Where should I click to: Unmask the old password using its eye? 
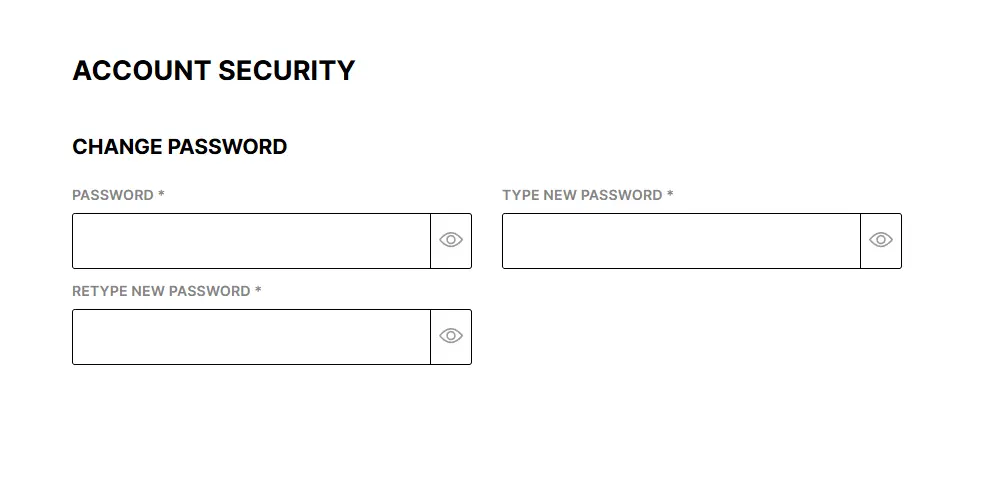point(451,240)
